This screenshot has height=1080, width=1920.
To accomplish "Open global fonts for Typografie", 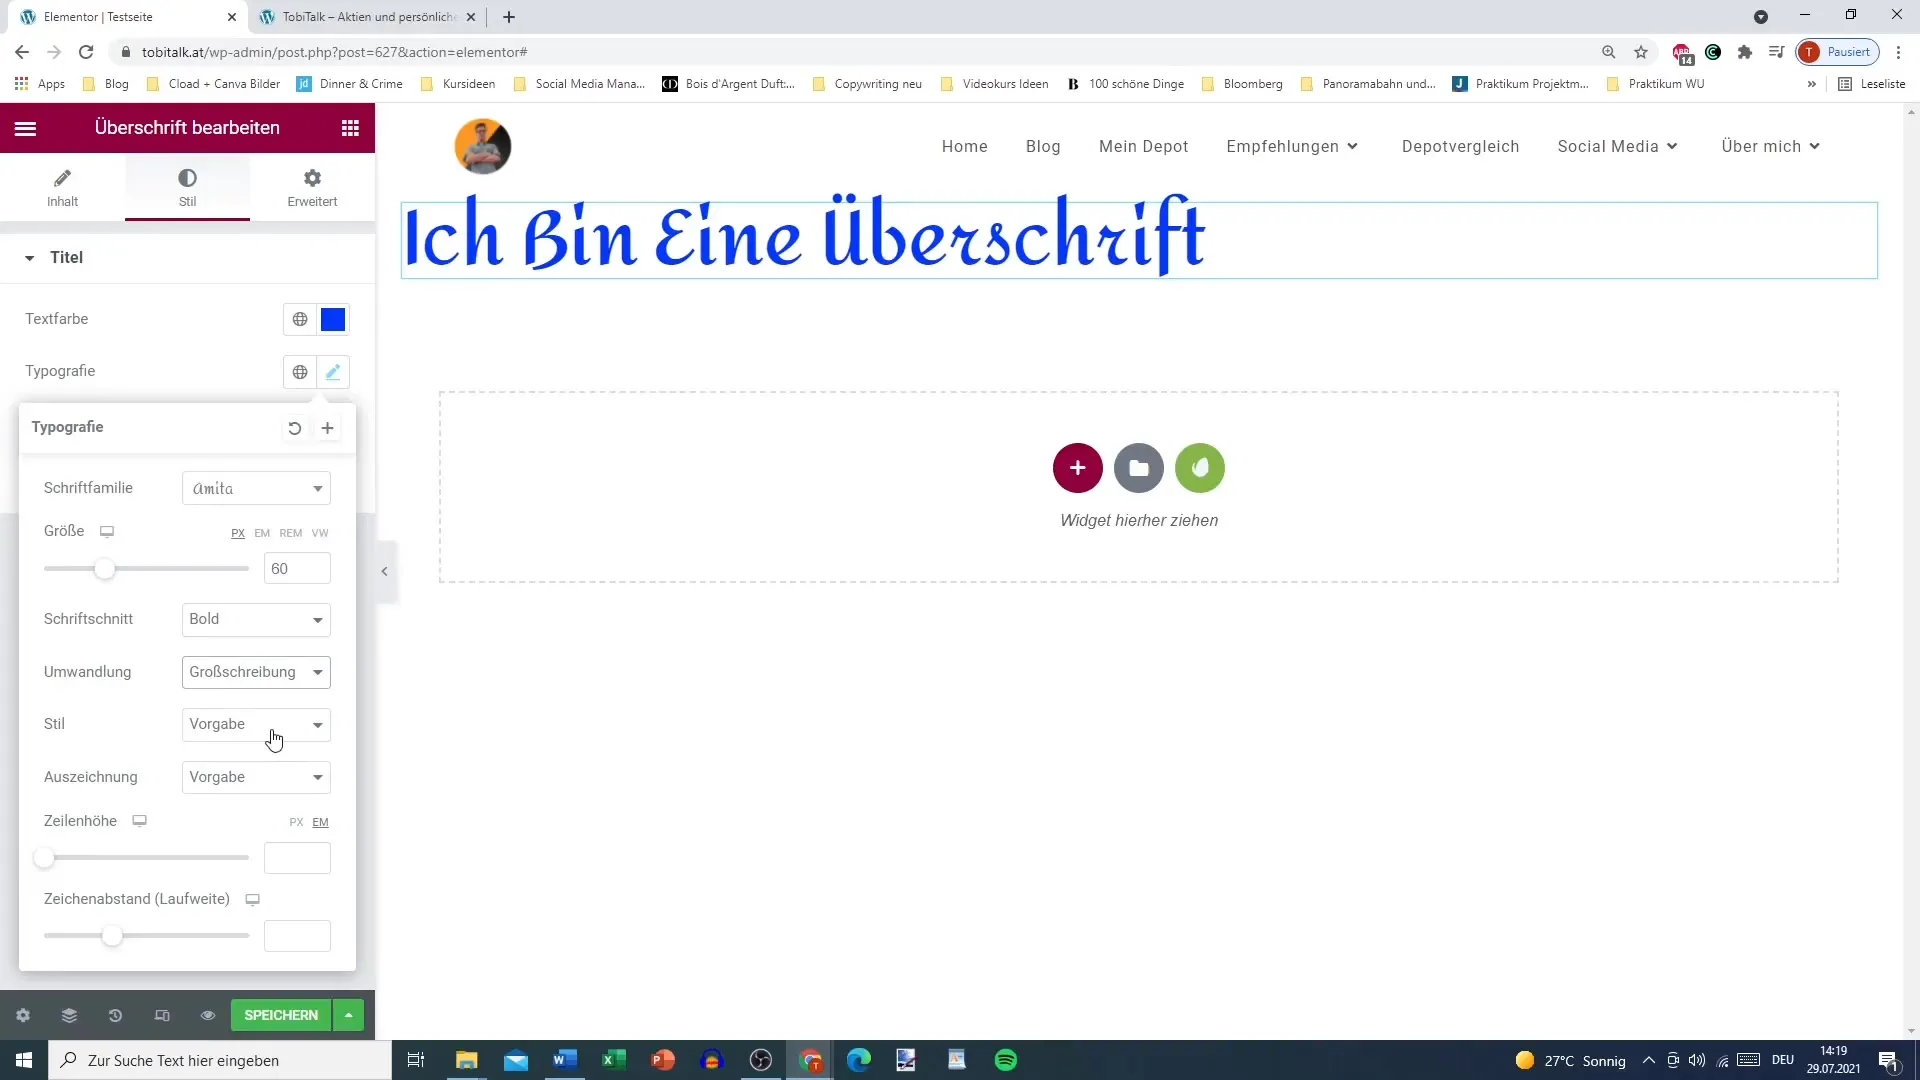I will (x=300, y=372).
